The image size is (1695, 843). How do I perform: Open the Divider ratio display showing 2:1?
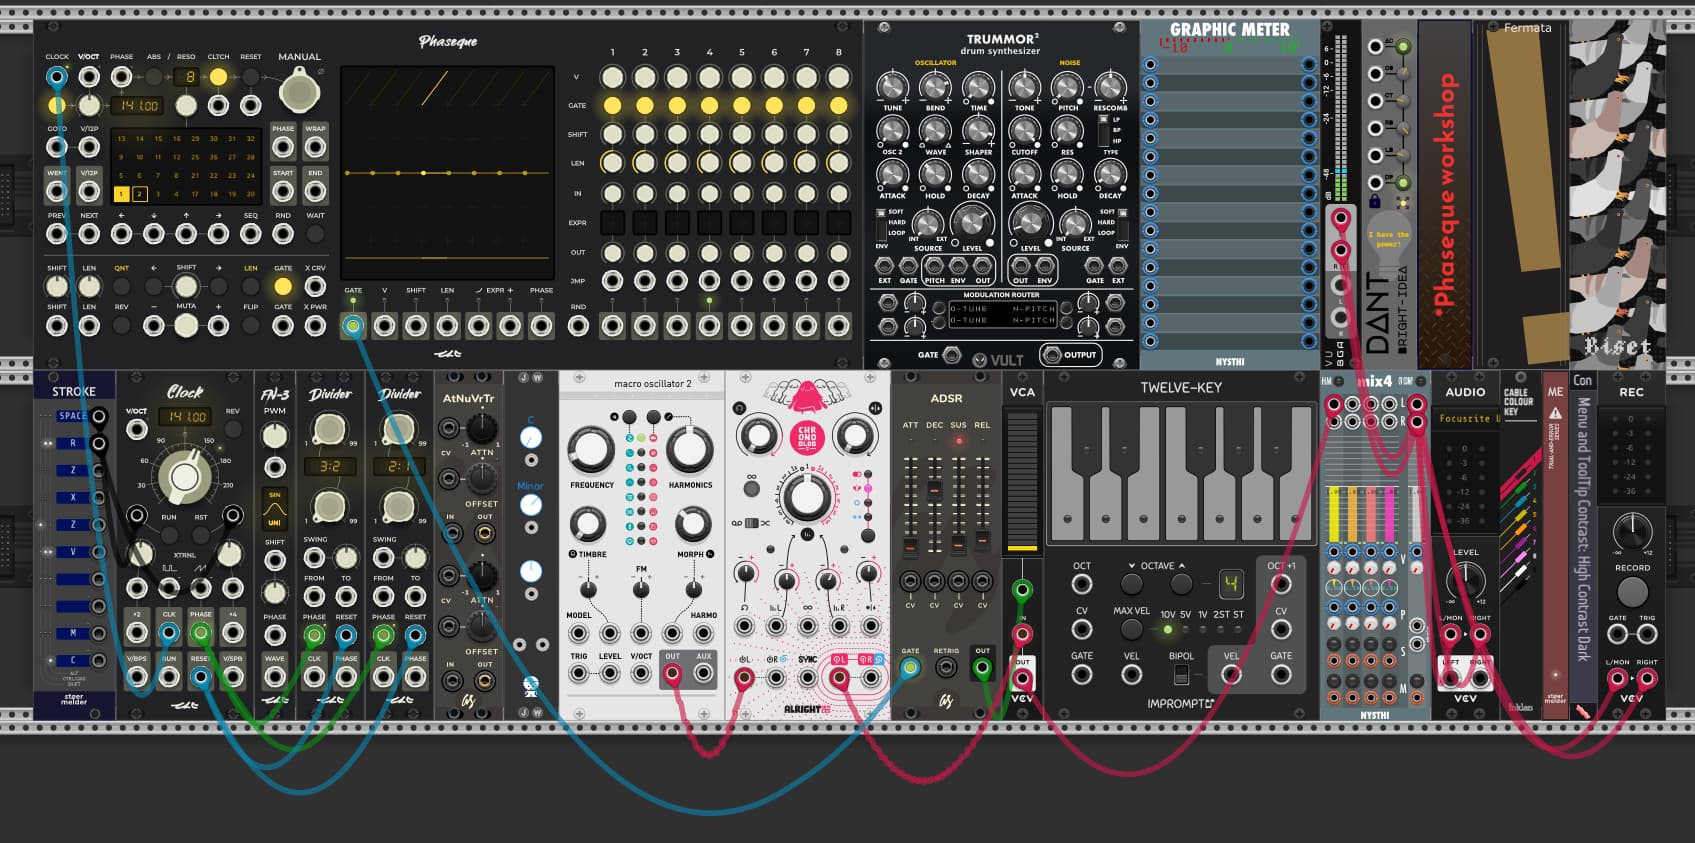[x=398, y=466]
